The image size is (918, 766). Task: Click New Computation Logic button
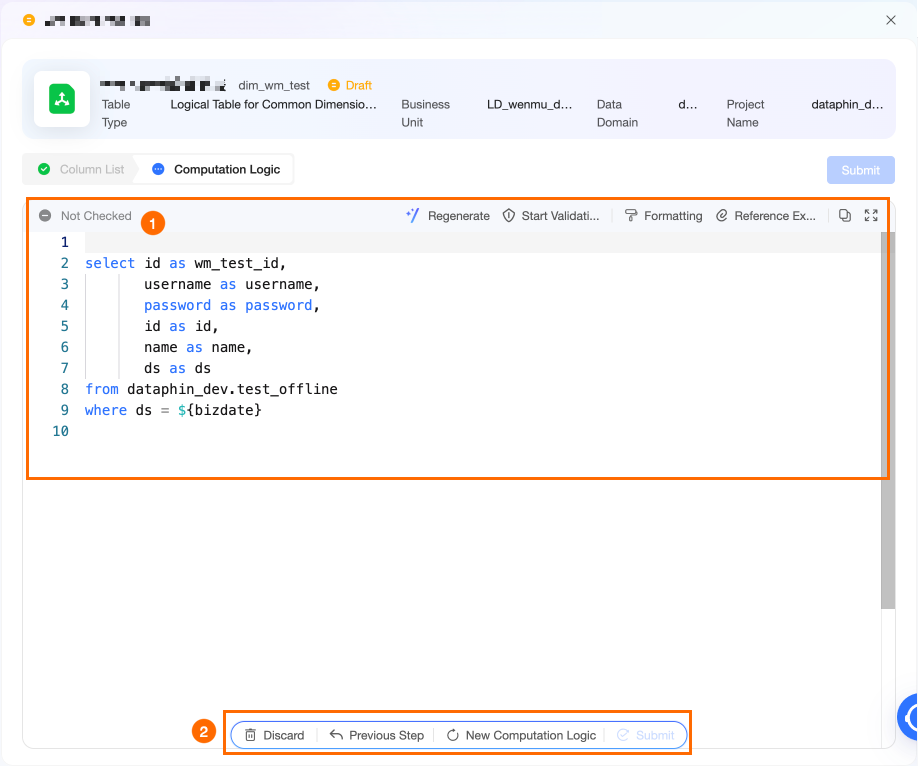(x=521, y=735)
